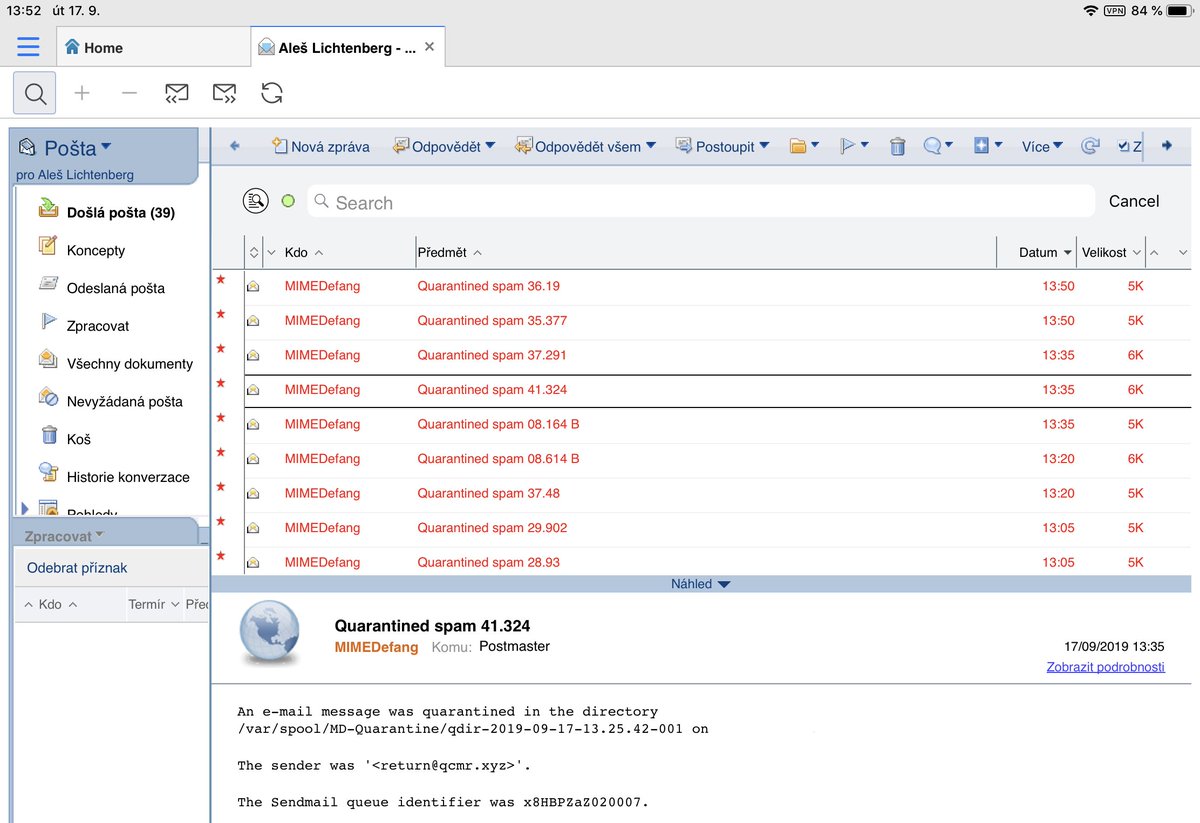
Task: Open the Více menu
Action: [x=1042, y=146]
